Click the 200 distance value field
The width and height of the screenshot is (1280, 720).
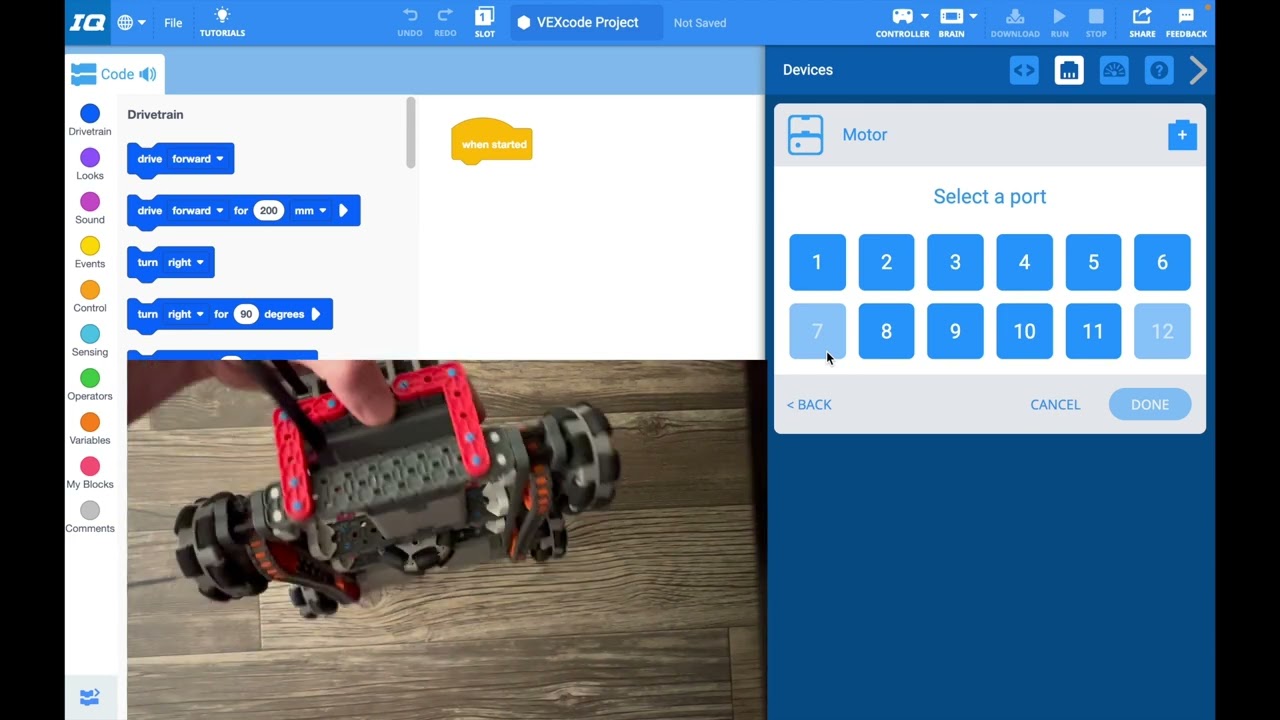pos(268,211)
